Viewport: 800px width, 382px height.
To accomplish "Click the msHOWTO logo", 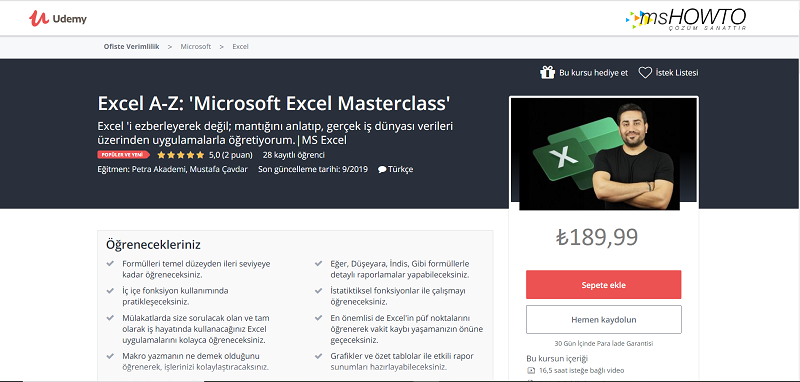I will 687,20.
